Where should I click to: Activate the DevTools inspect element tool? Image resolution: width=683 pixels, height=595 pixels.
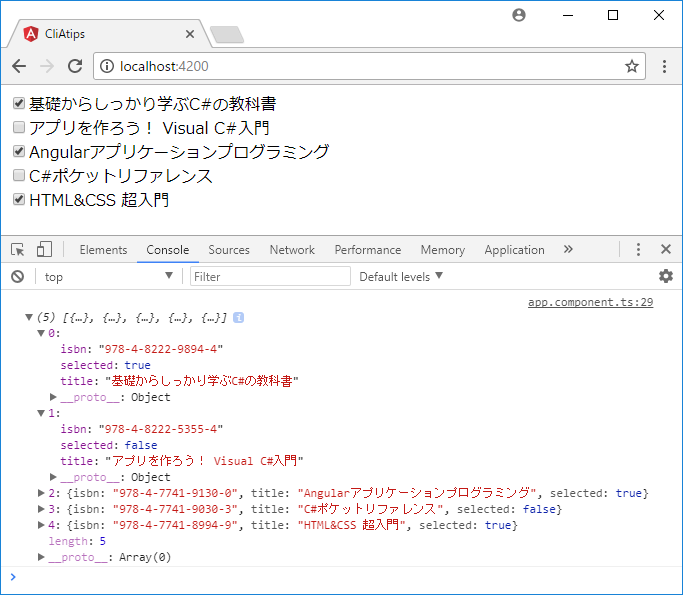tap(18, 250)
